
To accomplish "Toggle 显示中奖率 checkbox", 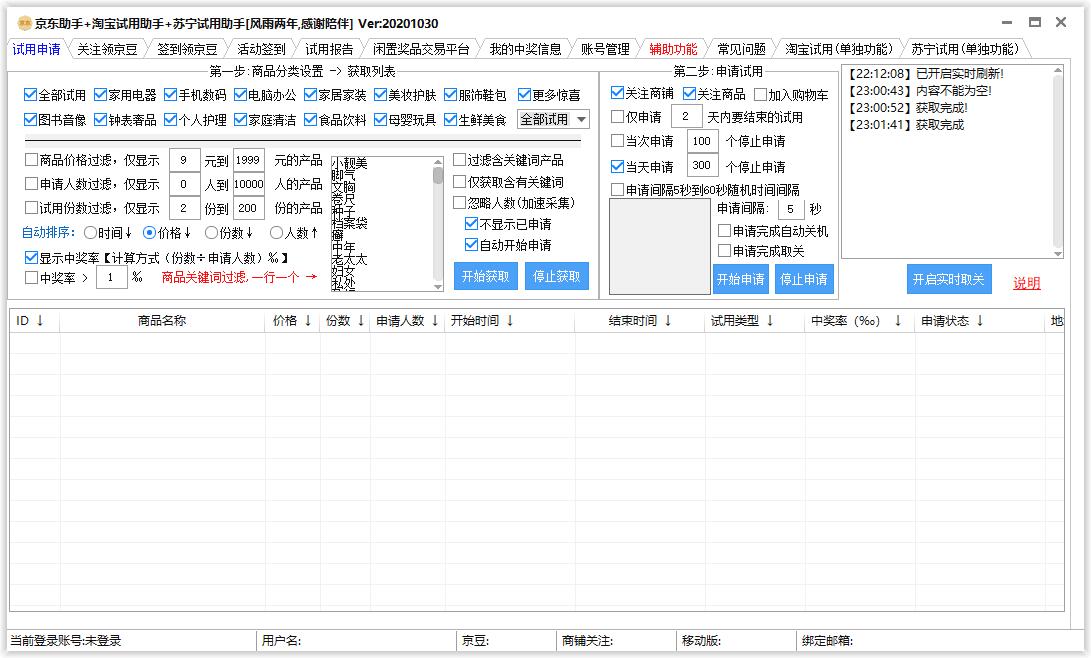I will pyautogui.click(x=31, y=257).
